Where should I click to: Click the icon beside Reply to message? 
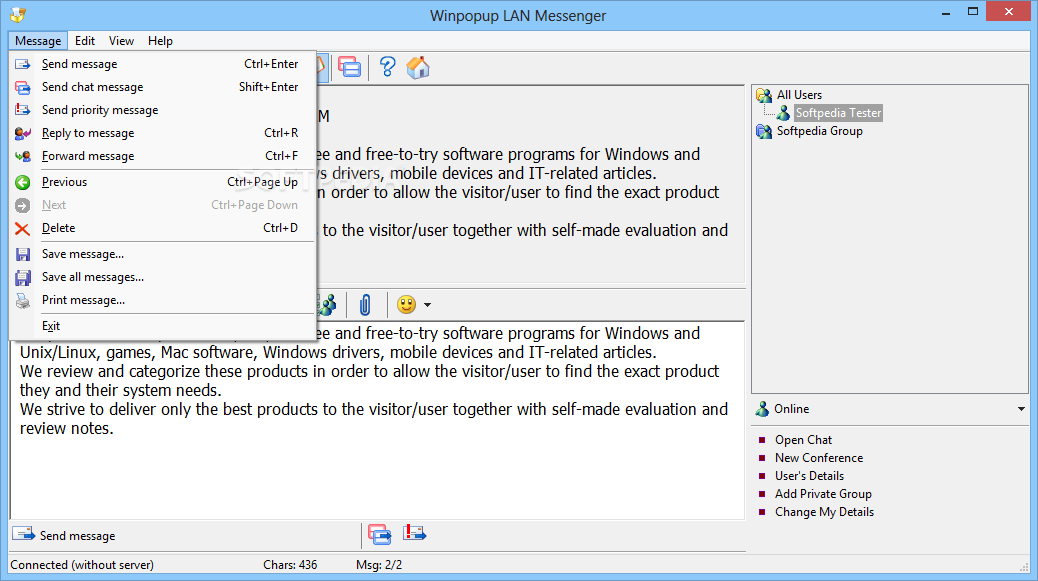(x=23, y=133)
